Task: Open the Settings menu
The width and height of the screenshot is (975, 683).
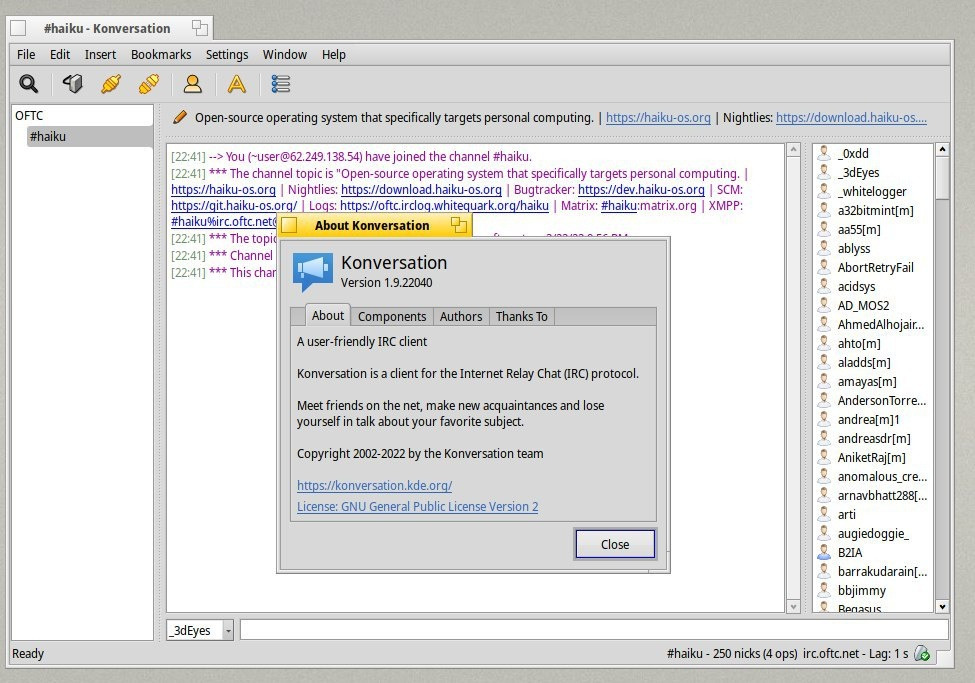Action: 227,55
